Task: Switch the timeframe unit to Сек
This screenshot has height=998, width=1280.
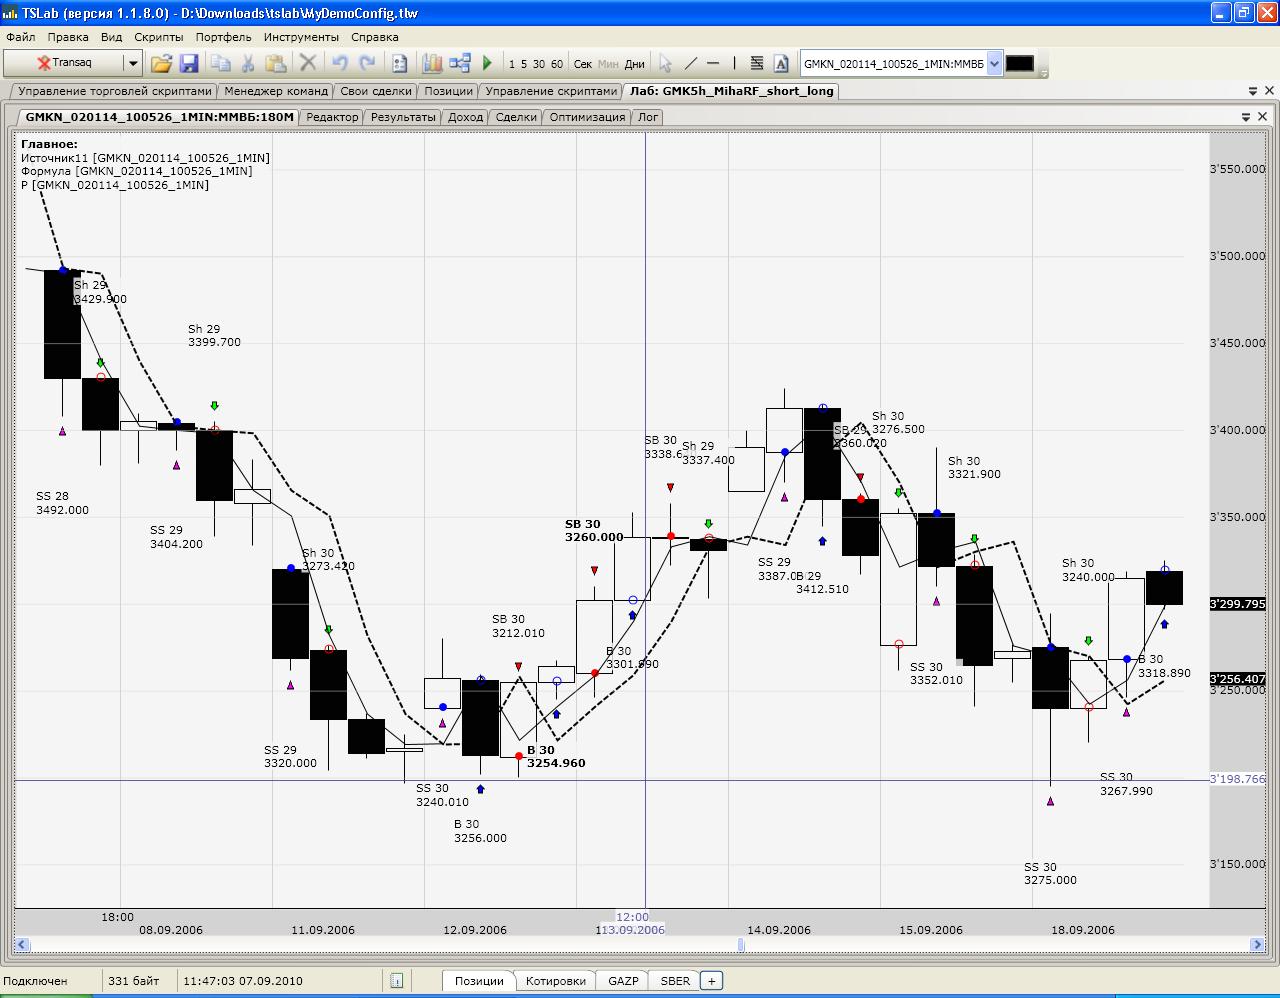Action: pos(583,64)
